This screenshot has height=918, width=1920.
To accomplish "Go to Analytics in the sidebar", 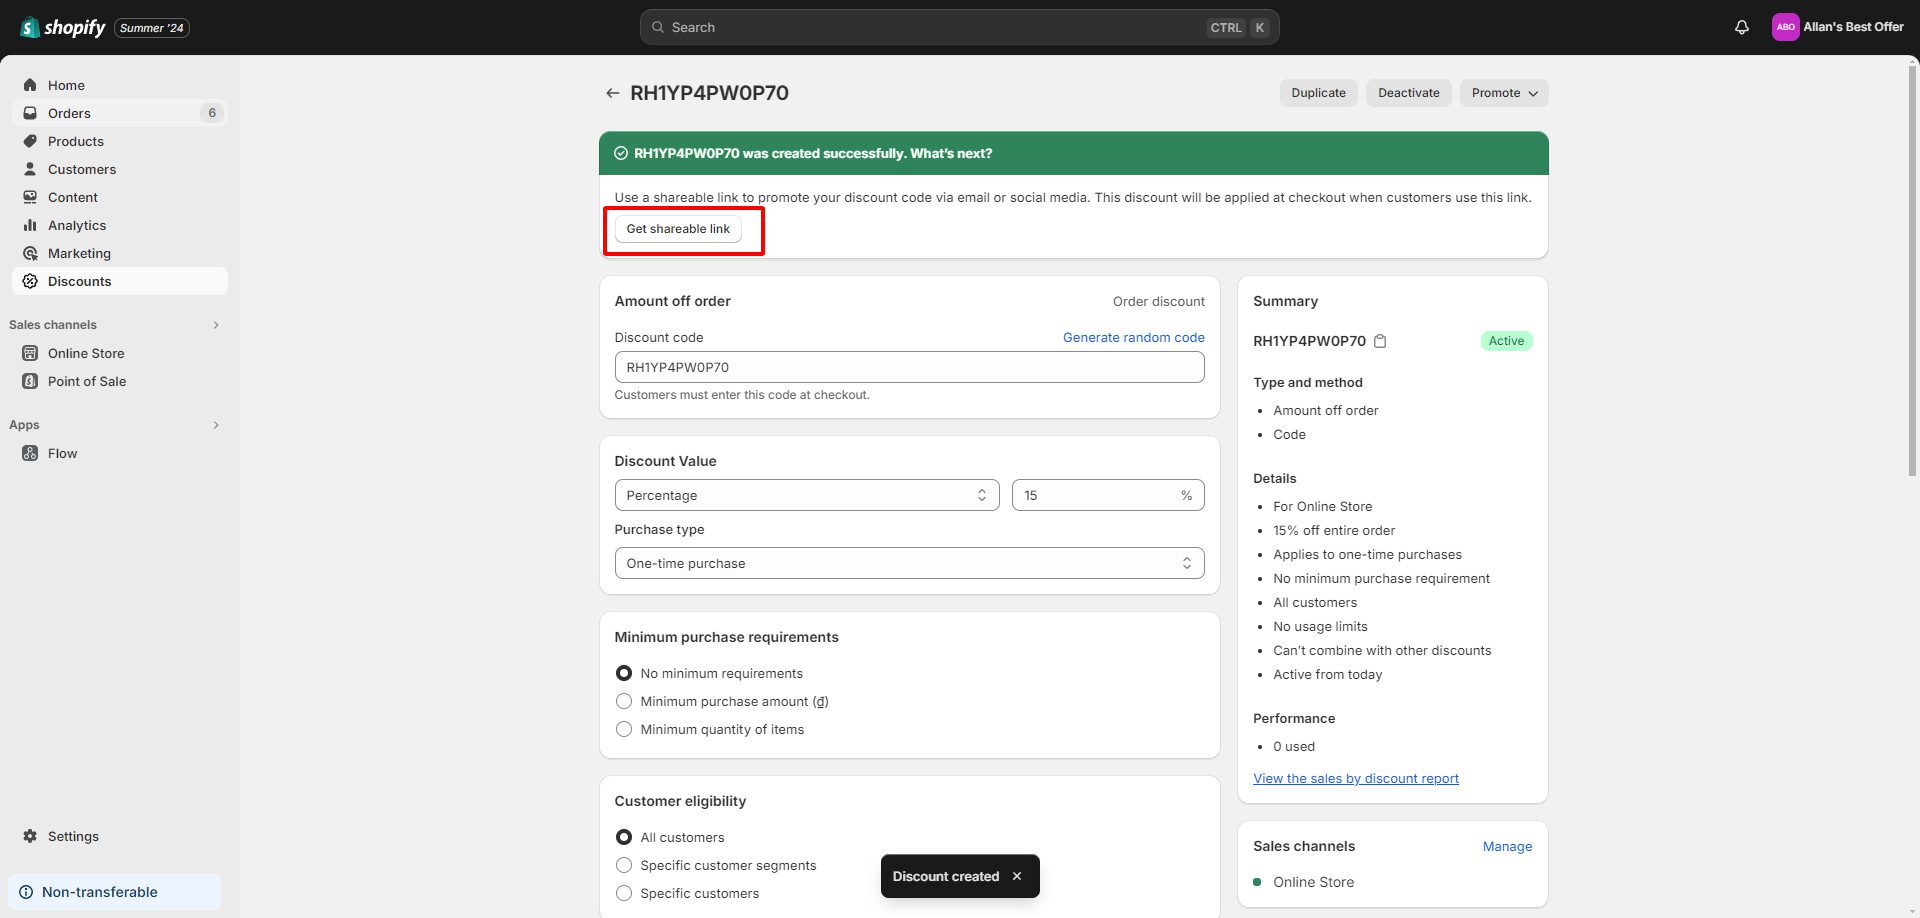I will pyautogui.click(x=77, y=225).
